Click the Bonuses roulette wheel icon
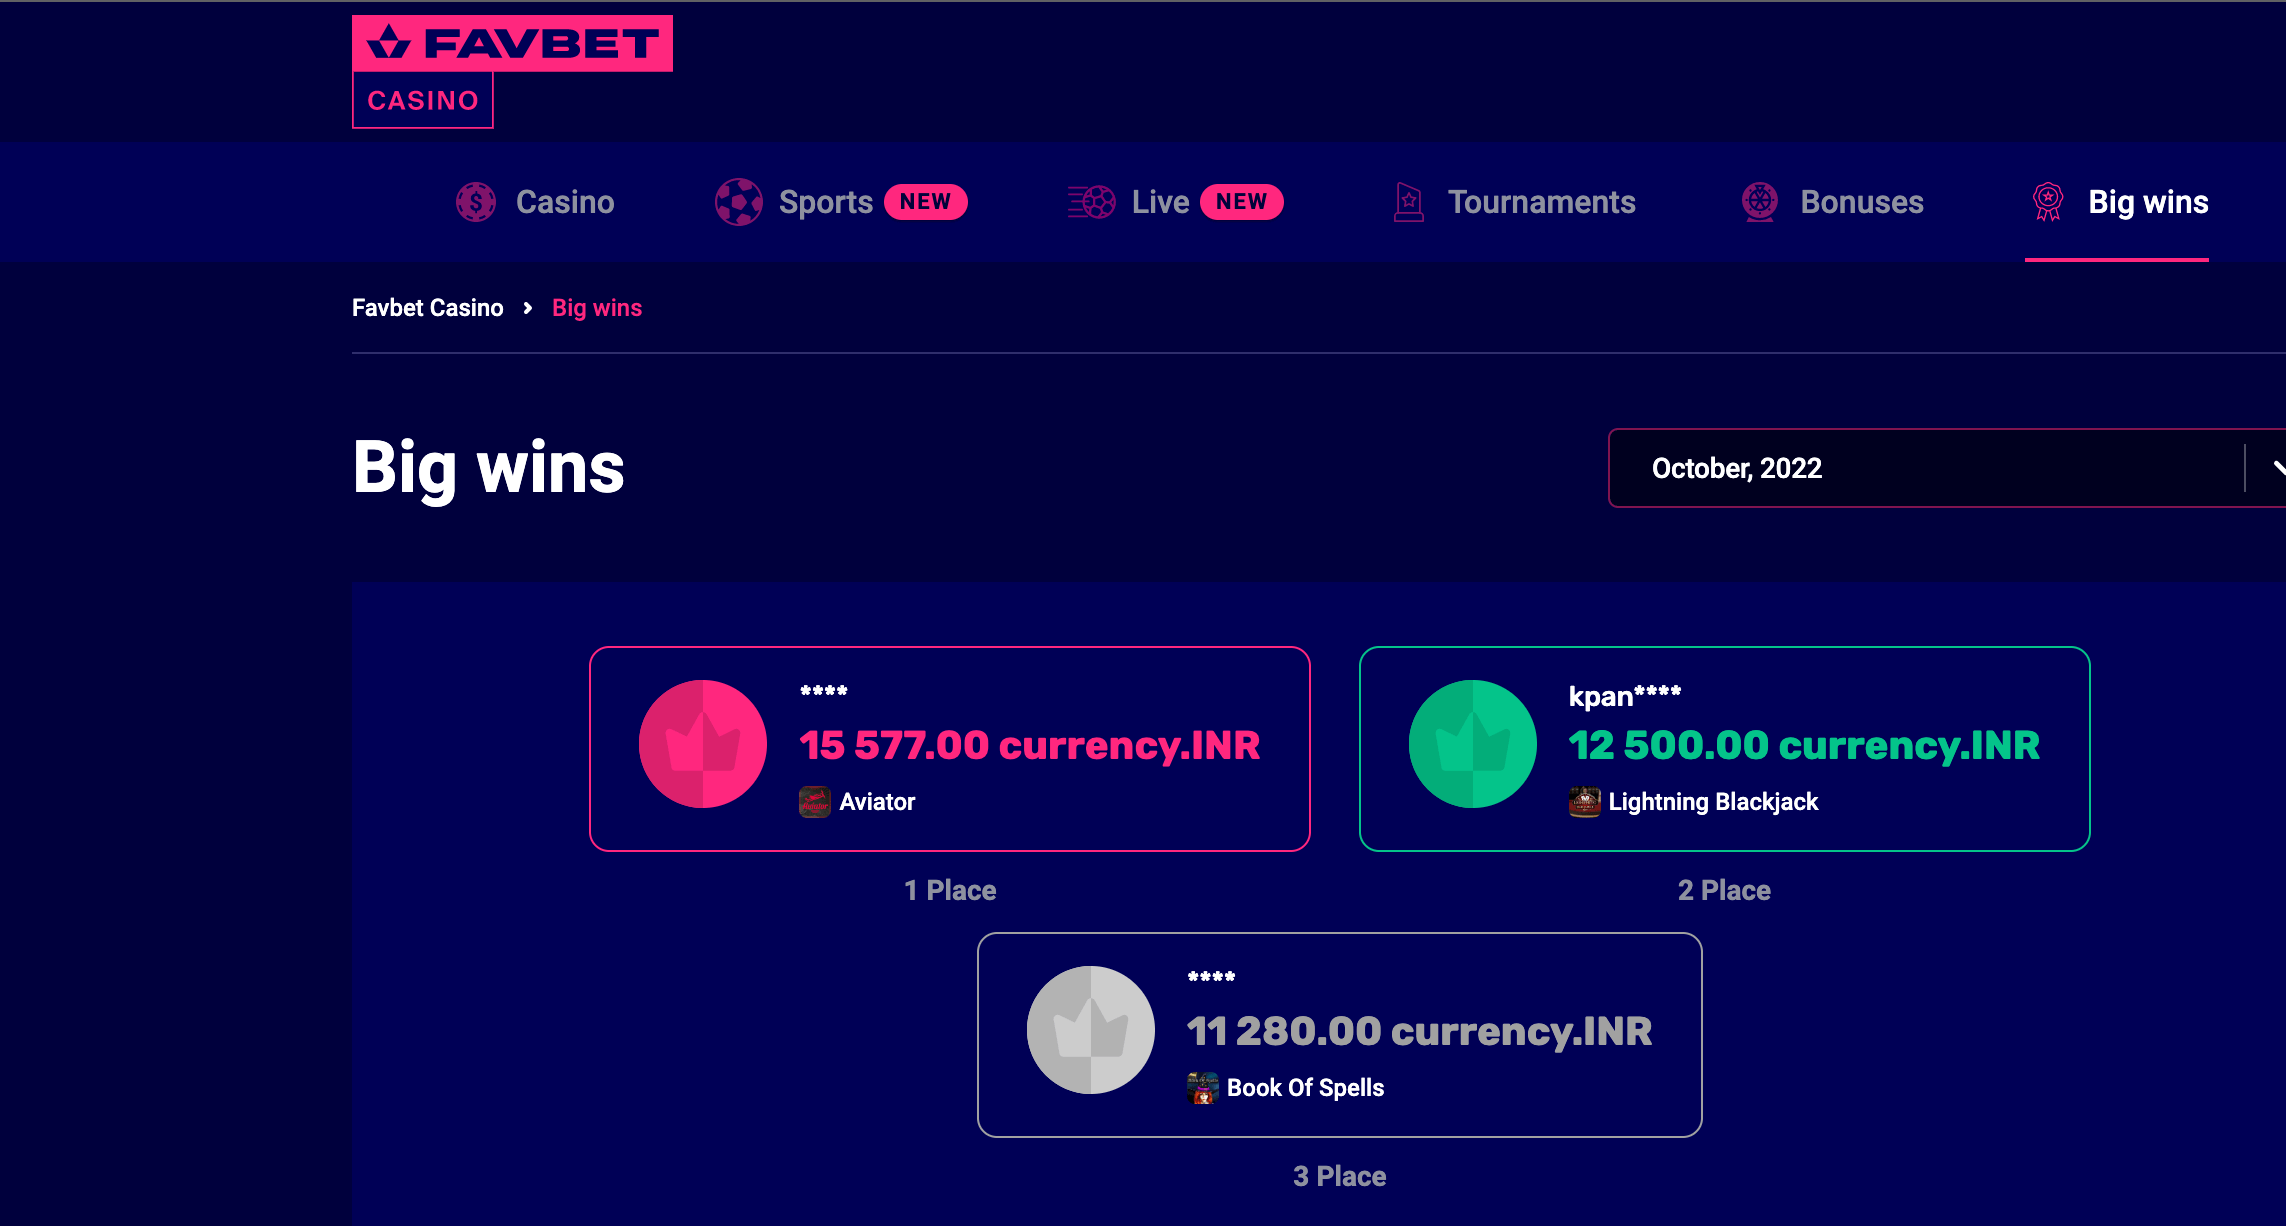This screenshot has width=2286, height=1226. tap(1760, 202)
